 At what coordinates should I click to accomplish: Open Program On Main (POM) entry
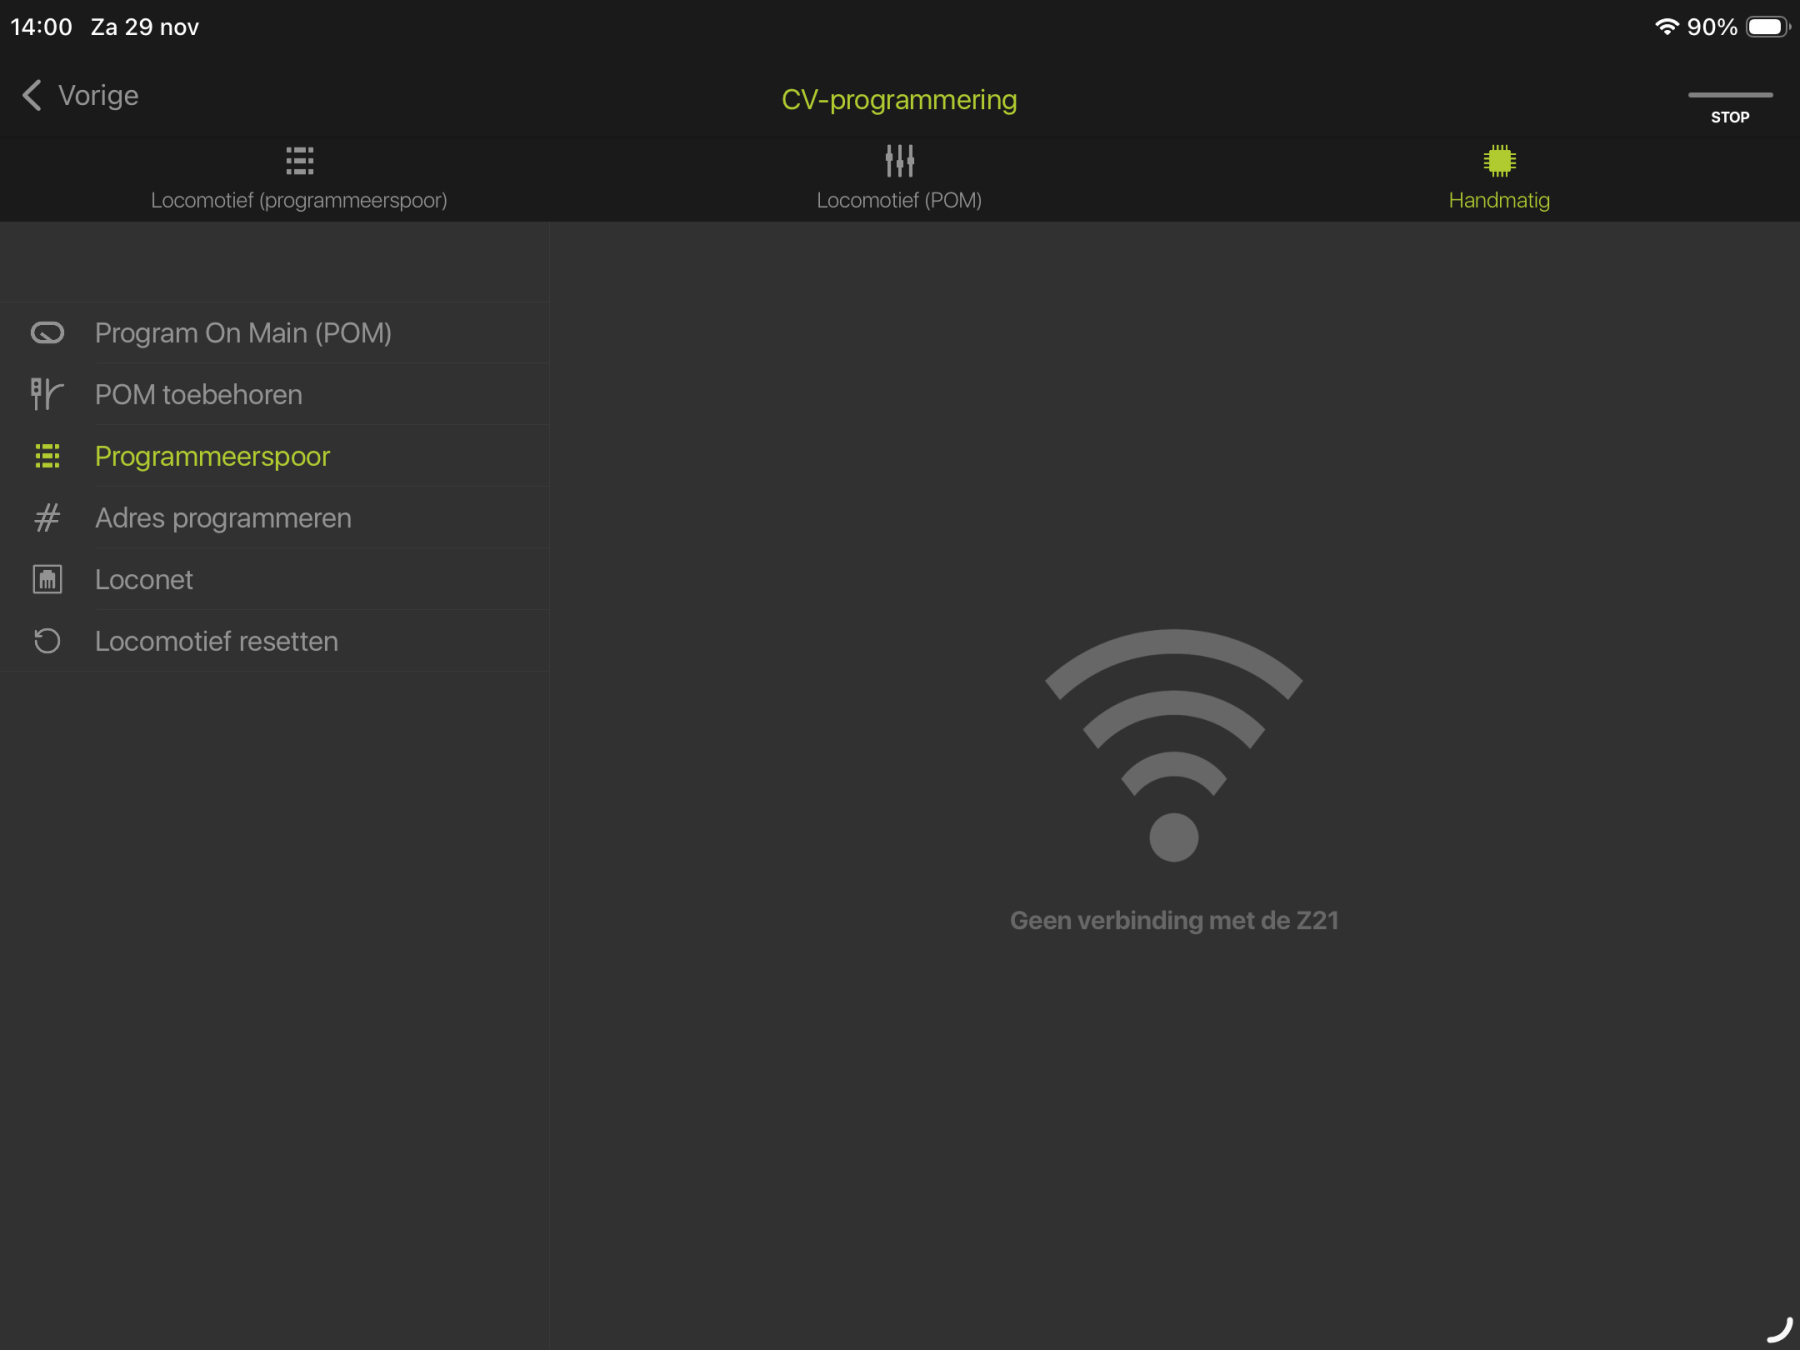pos(243,333)
